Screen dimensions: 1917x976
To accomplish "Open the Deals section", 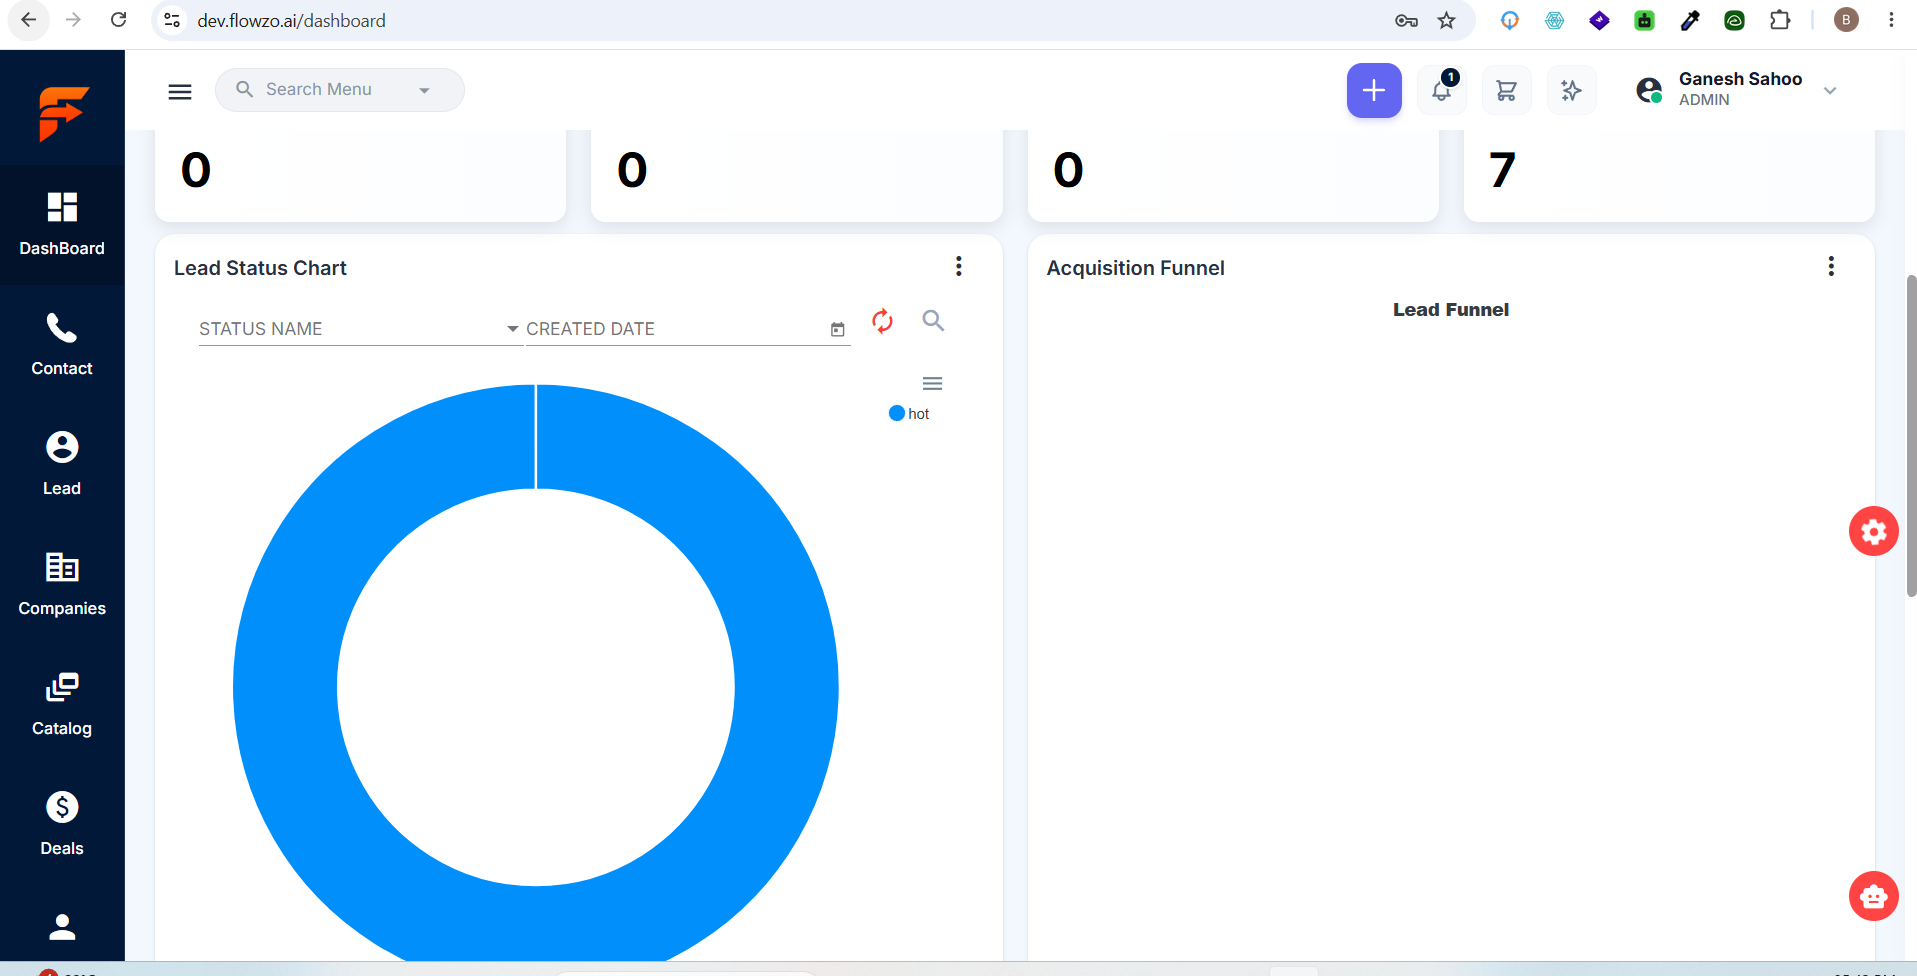I will (x=62, y=825).
